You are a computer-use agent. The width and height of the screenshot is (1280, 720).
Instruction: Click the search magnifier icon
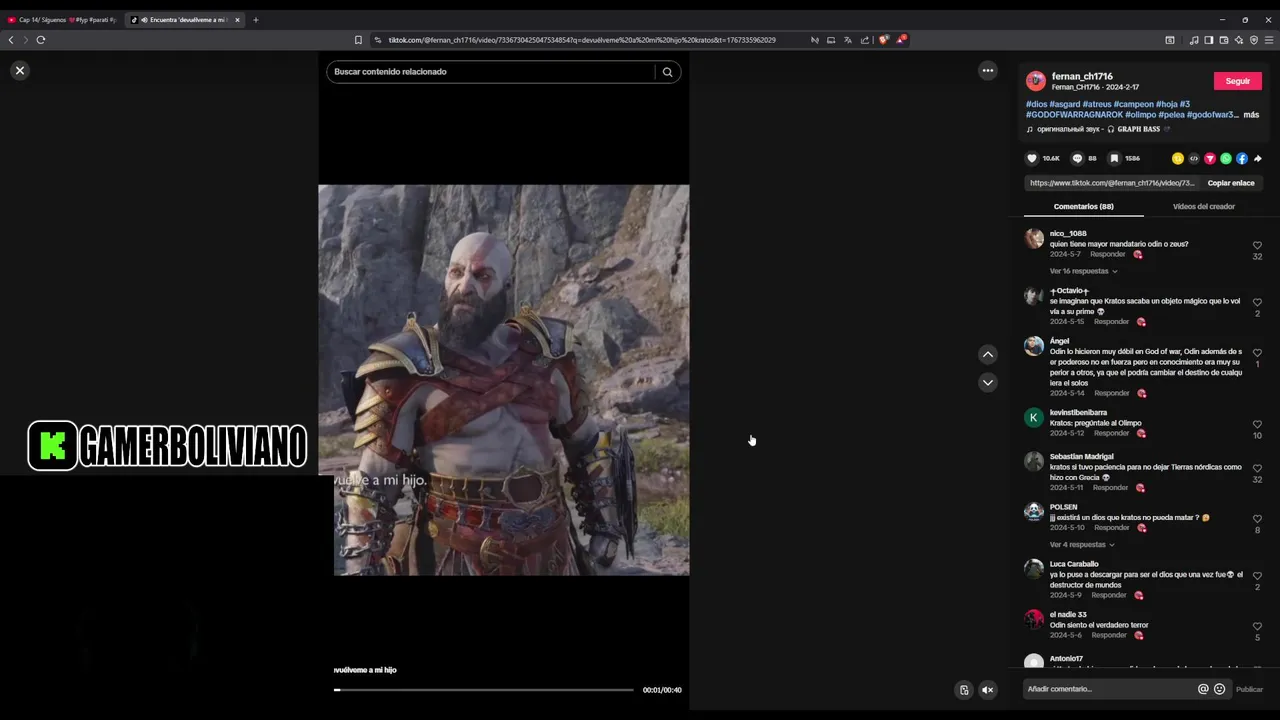point(667,72)
